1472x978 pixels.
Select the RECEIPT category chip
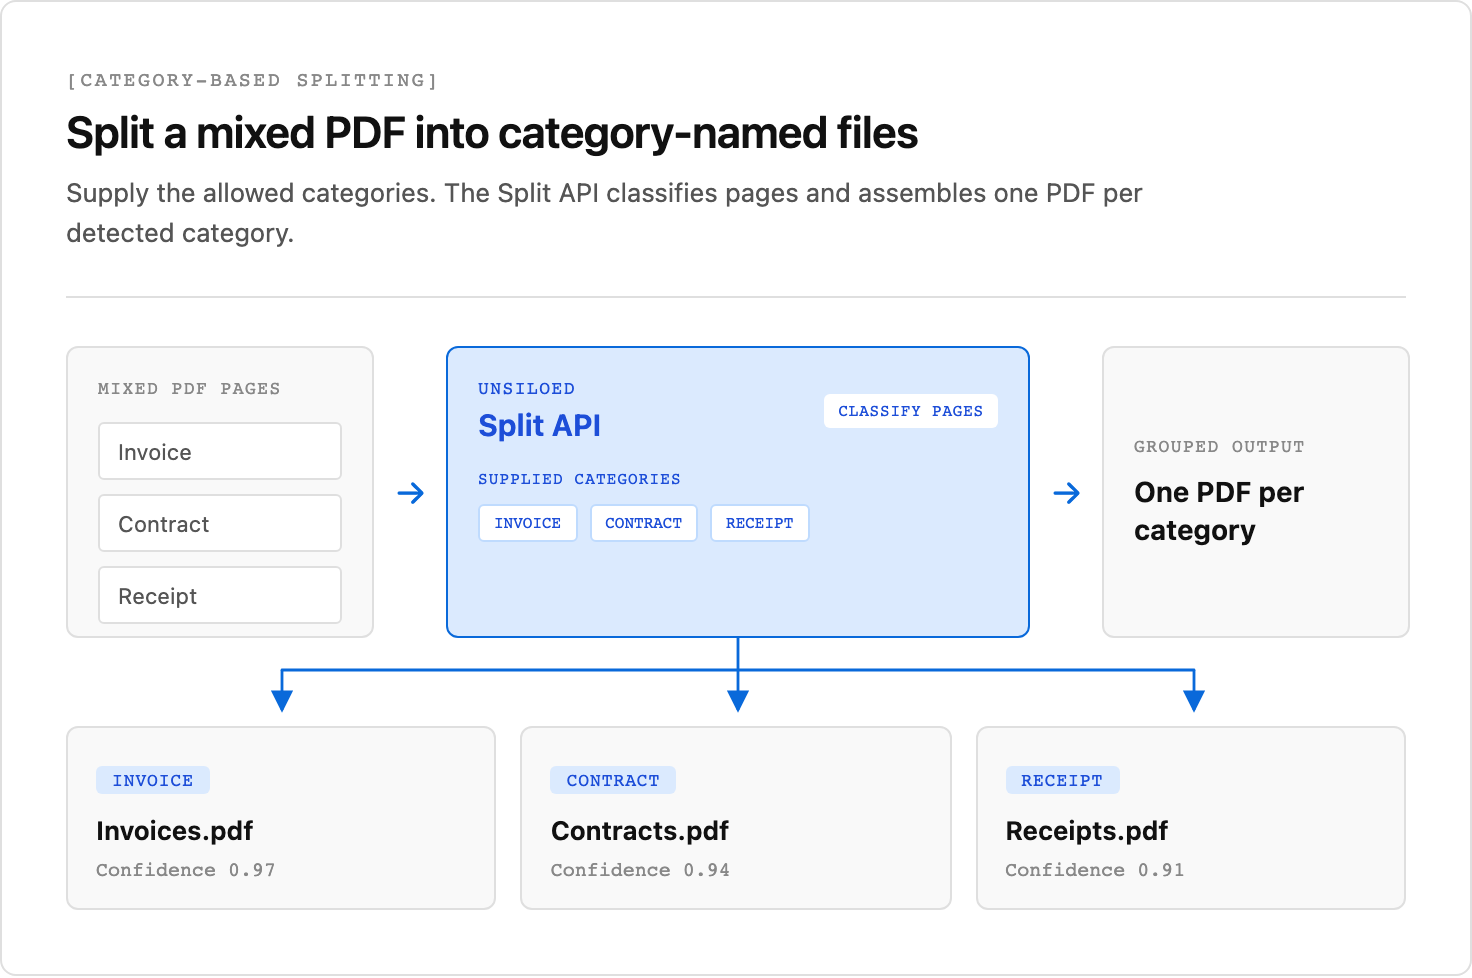pyautogui.click(x=759, y=523)
